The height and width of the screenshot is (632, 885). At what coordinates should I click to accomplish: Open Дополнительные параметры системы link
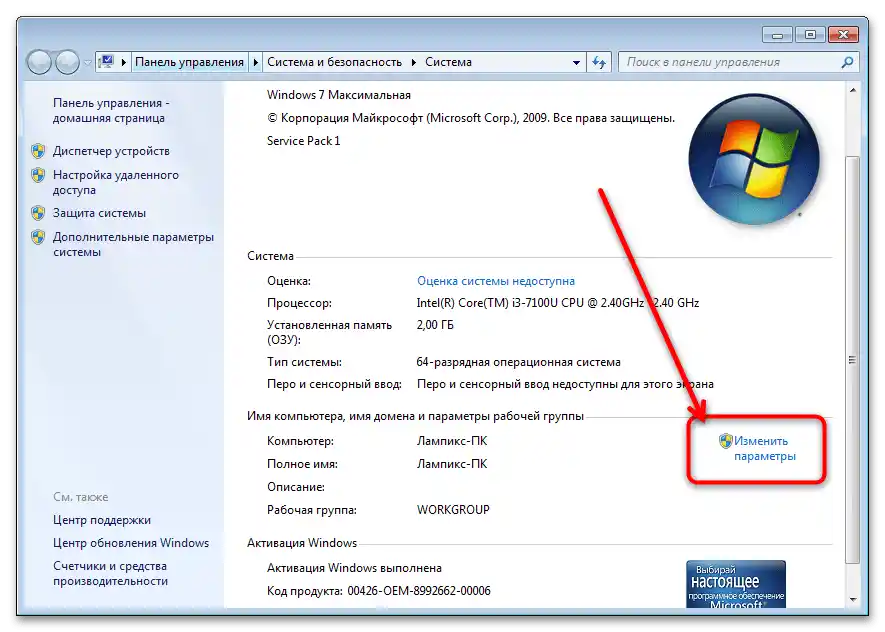133,244
